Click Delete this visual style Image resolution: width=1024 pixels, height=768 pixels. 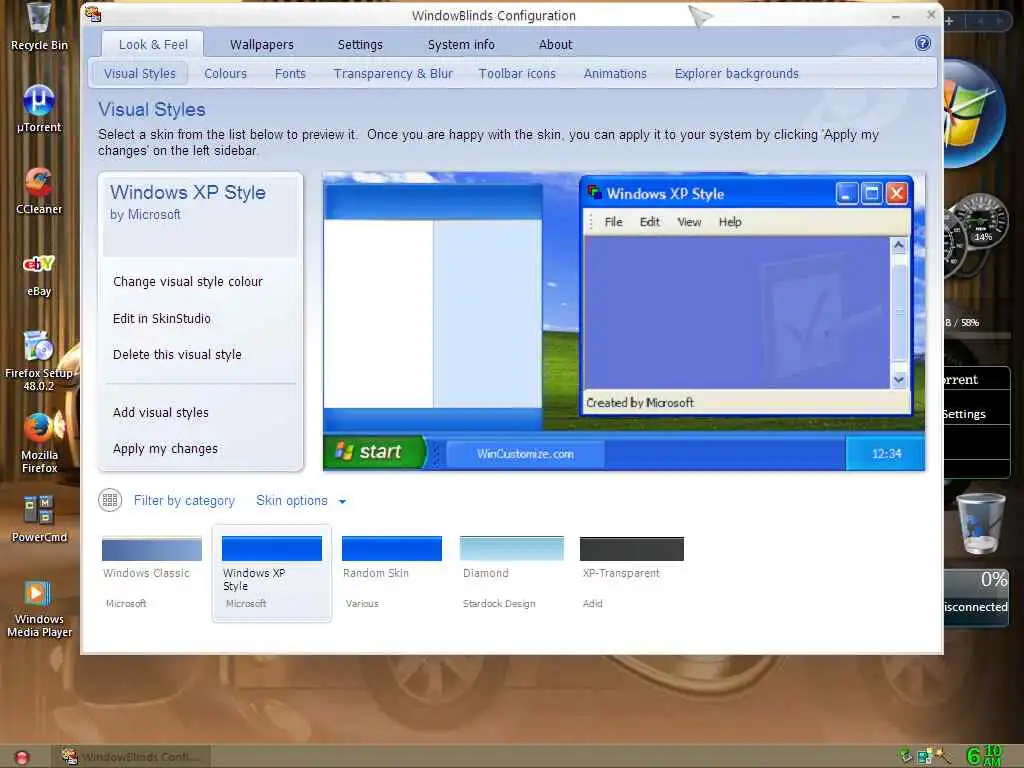tap(177, 355)
